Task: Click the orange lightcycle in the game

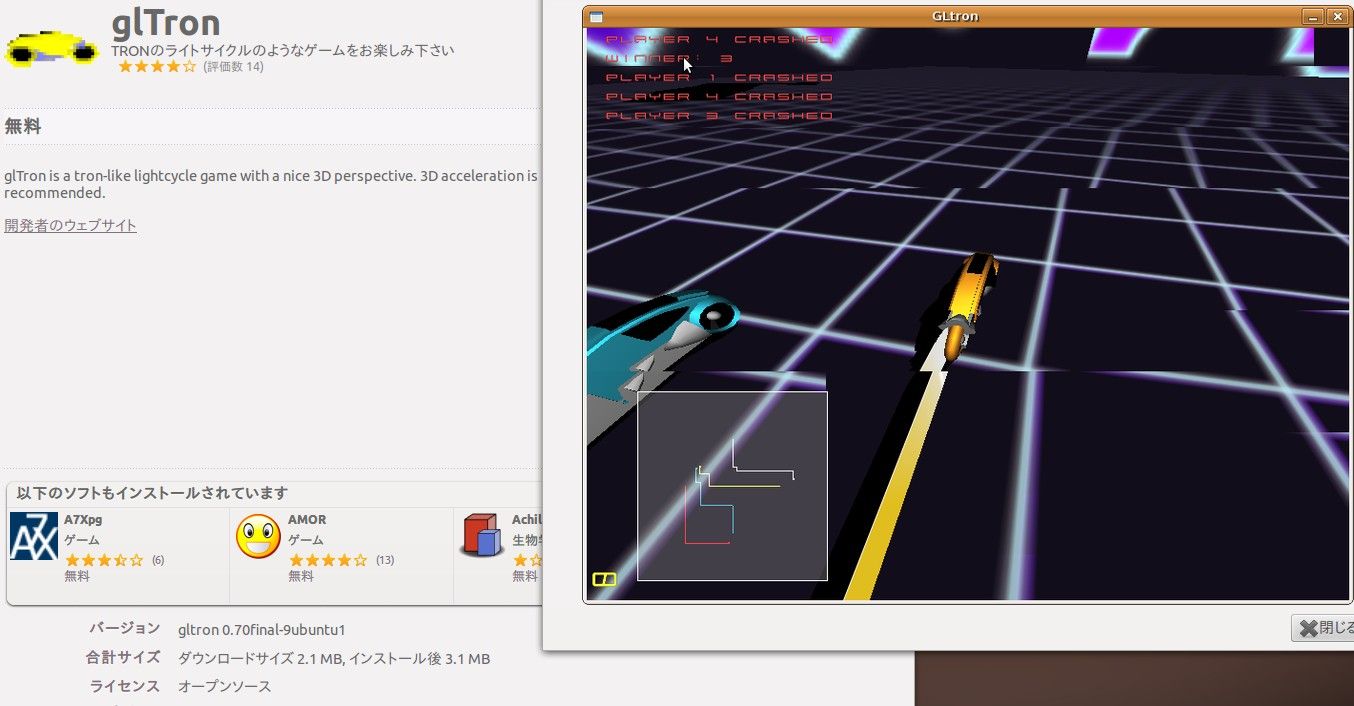Action: pyautogui.click(x=968, y=303)
